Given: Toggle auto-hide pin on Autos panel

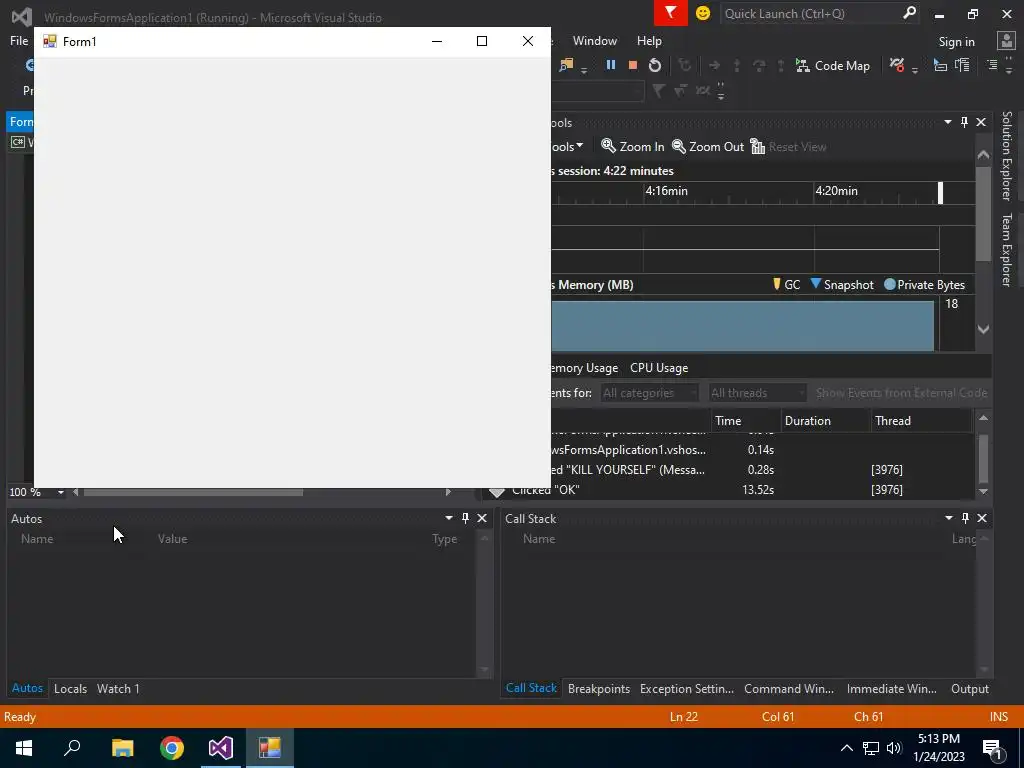Looking at the screenshot, I should [x=465, y=518].
